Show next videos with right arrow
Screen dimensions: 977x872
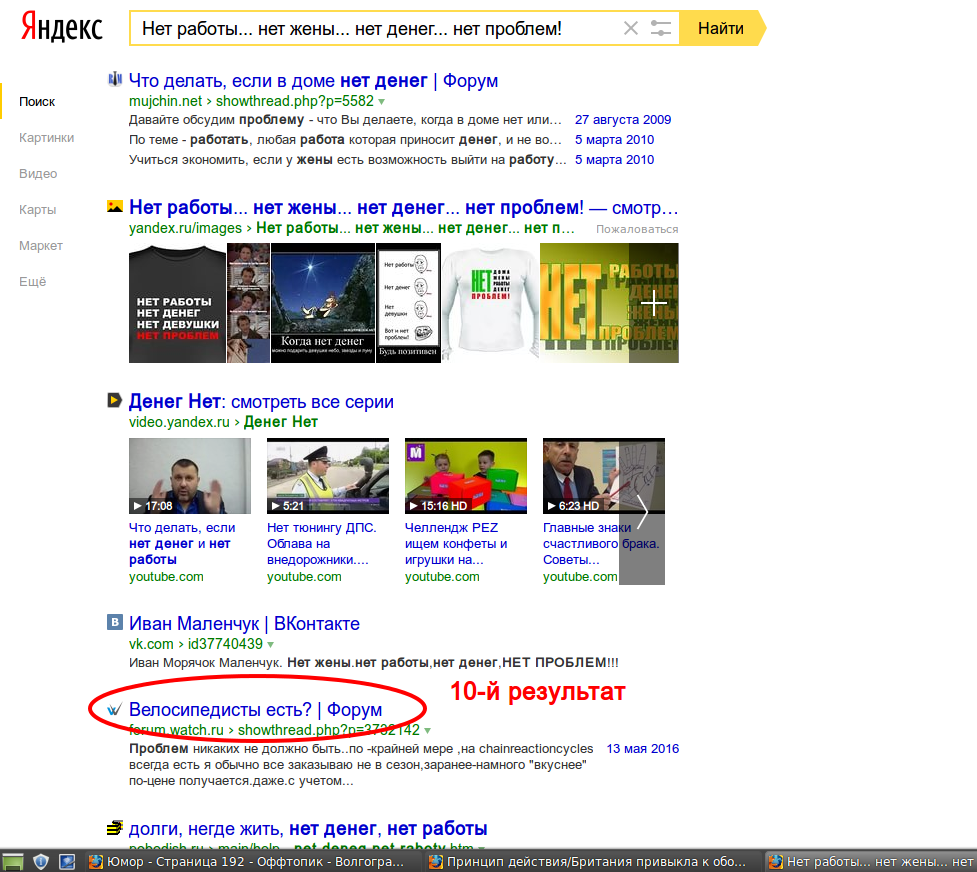642,511
